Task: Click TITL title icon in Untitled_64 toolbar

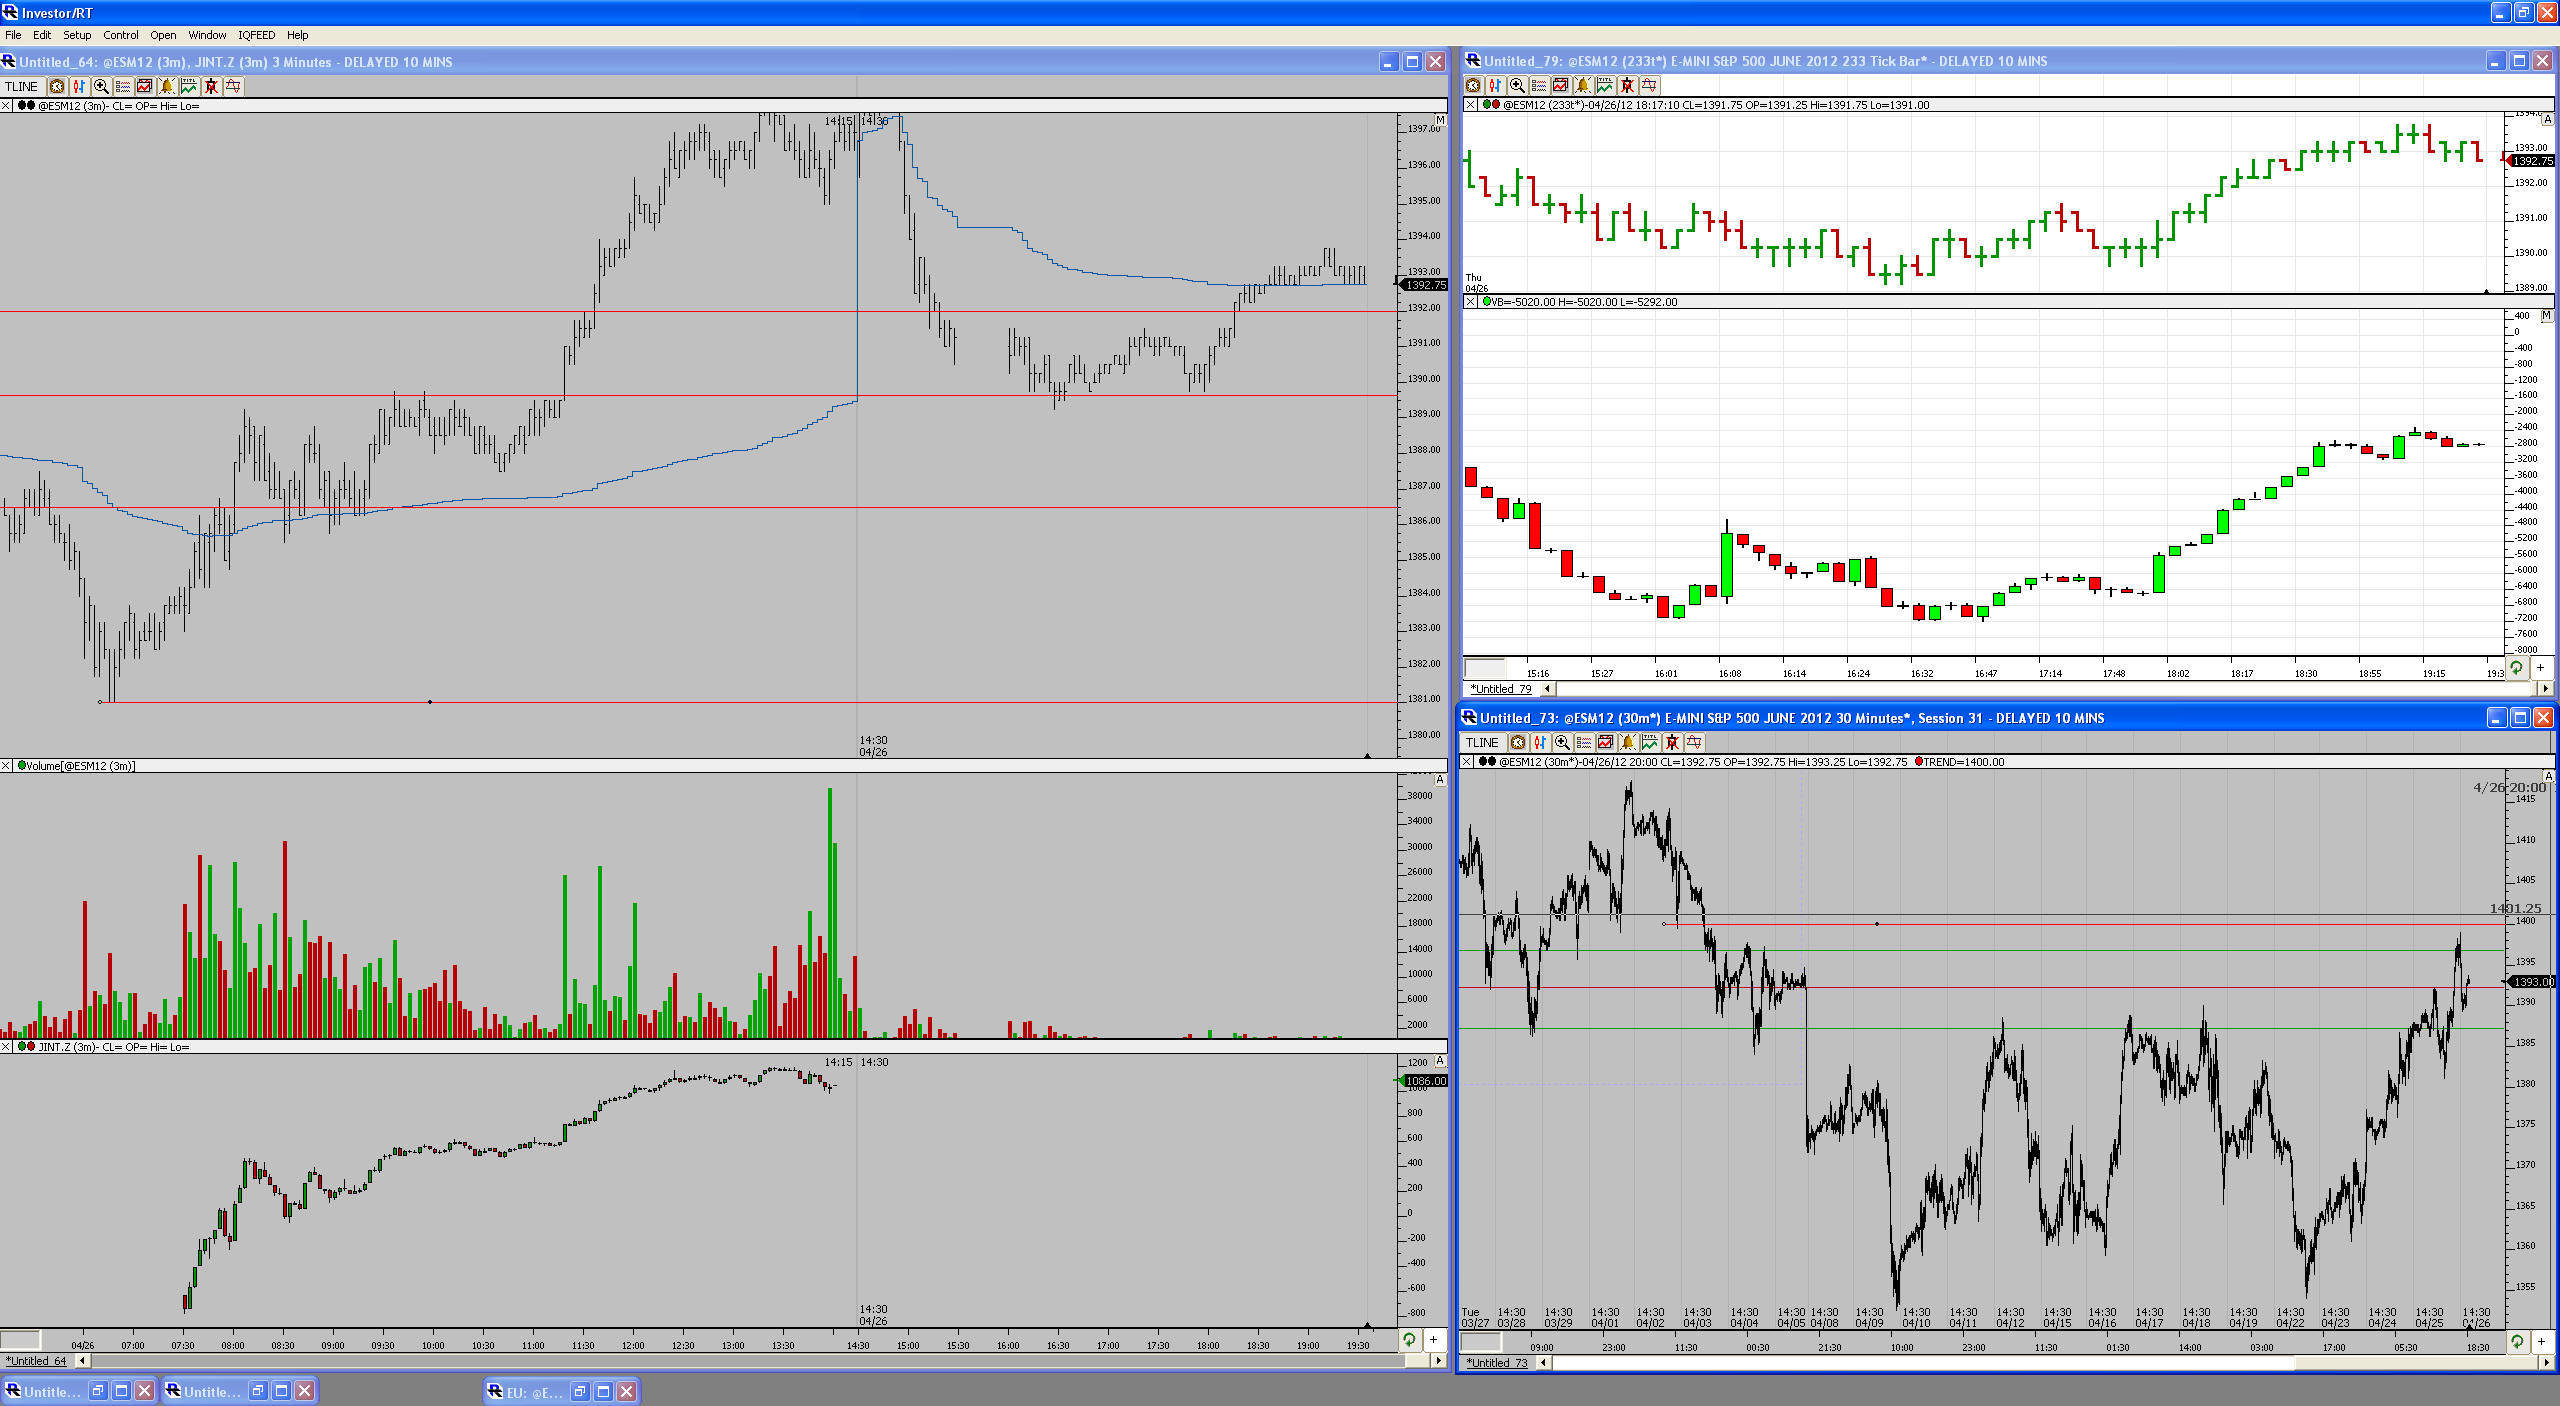Action: pos(189,86)
